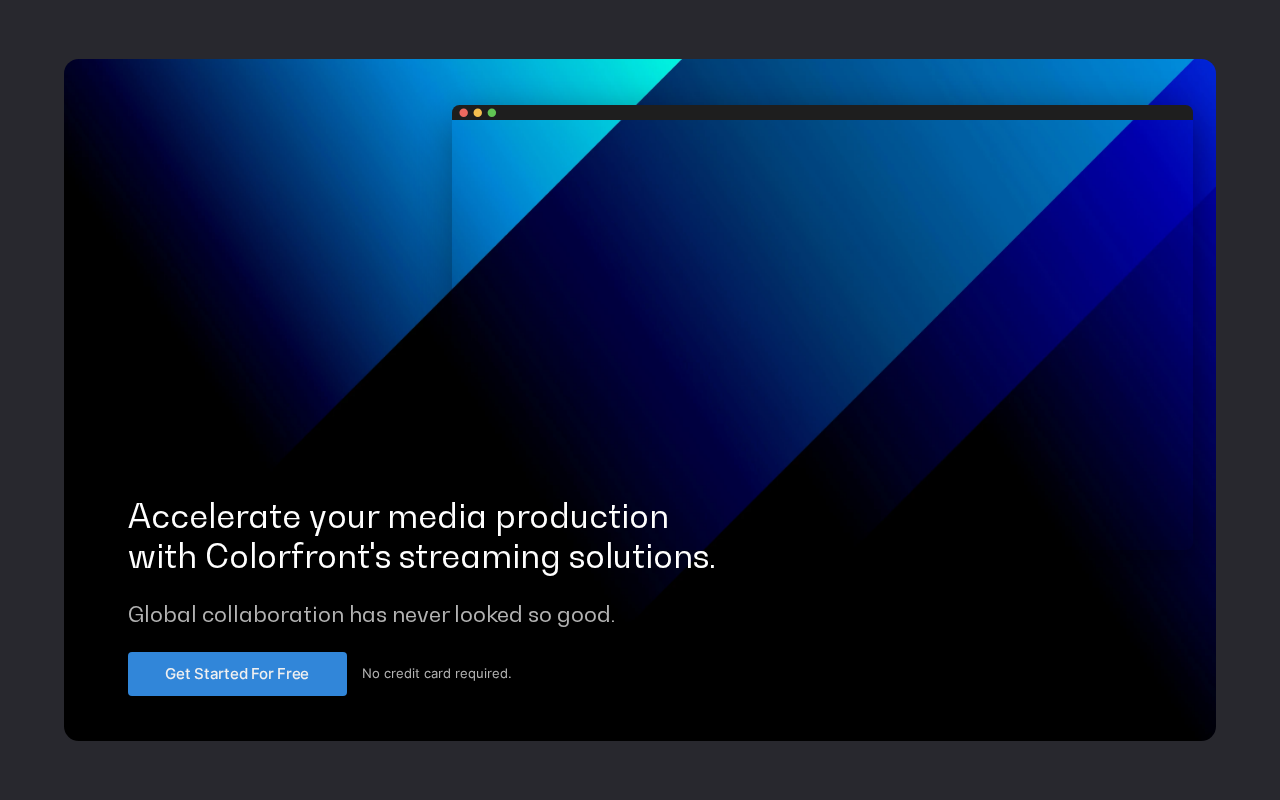Click the word "solutions." in the headline
The width and height of the screenshot is (1280, 800).
642,557
